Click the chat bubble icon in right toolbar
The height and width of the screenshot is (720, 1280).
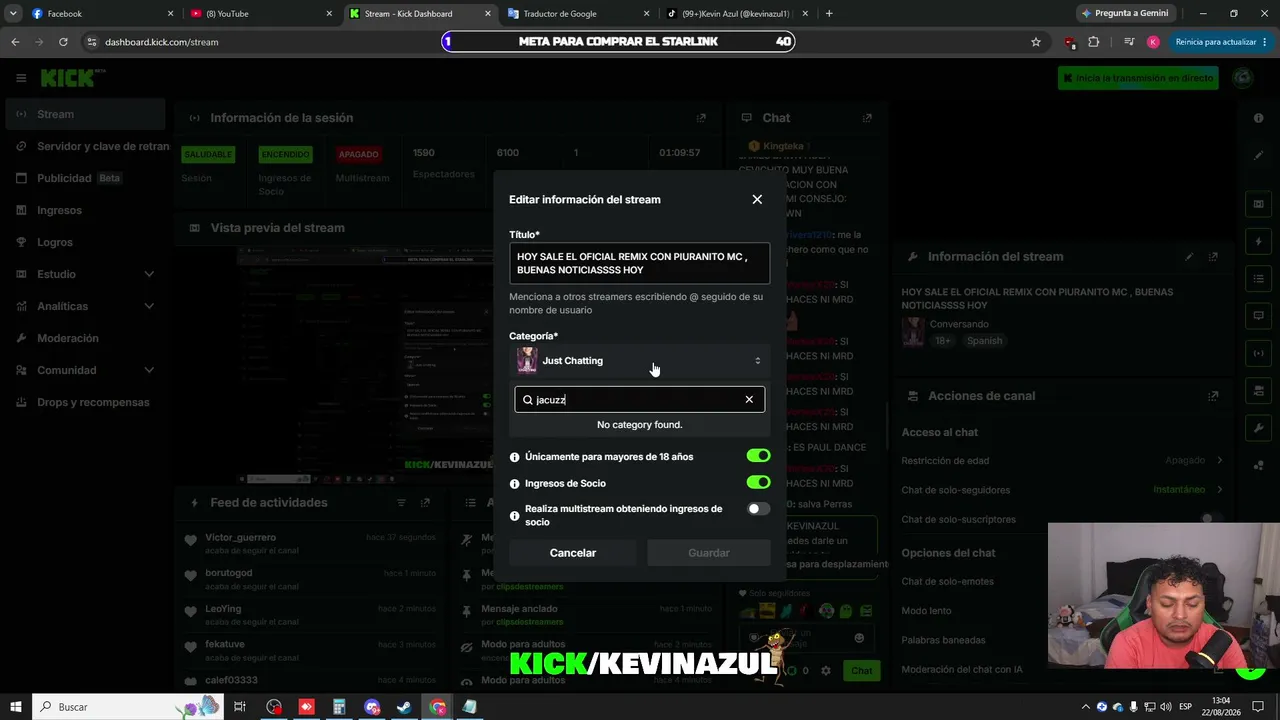point(1258,316)
